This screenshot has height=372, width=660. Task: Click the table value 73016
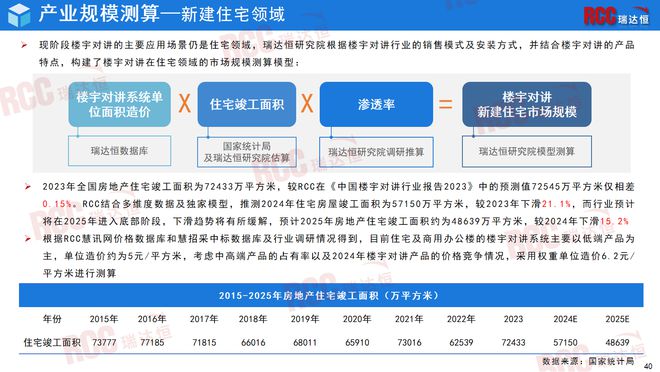(x=409, y=343)
